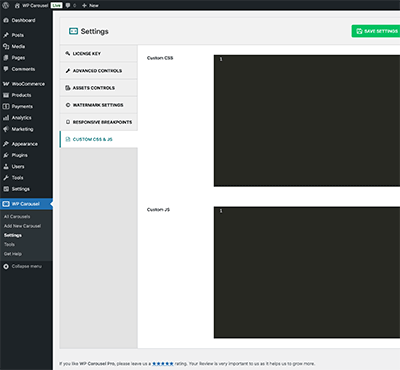Click the Live status badge in admin bar
The image size is (400, 370).
coord(57,5)
